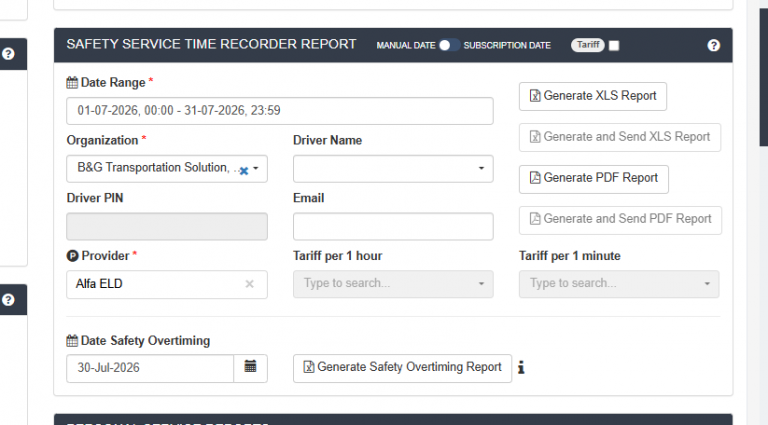Click the lower left sidebar help icon
The height and width of the screenshot is (425, 768).
click(x=8, y=300)
